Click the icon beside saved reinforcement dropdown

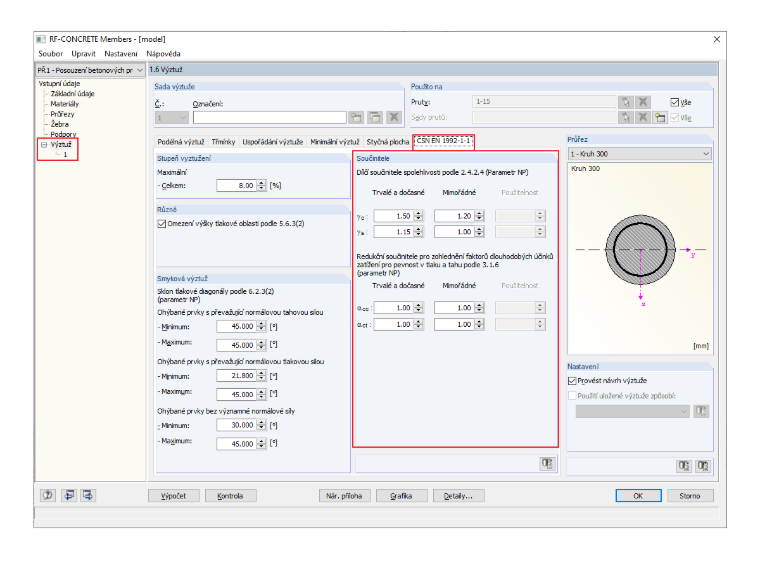tap(701, 412)
